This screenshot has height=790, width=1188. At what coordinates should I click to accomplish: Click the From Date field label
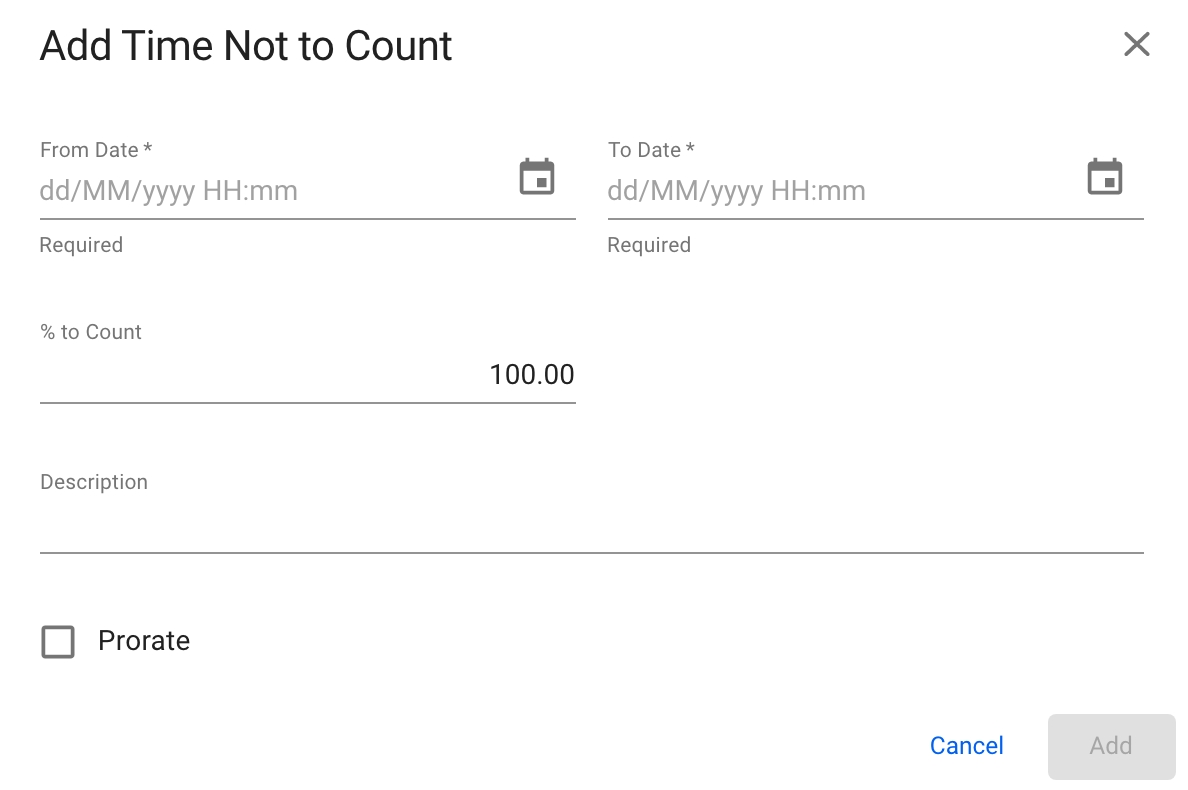point(89,150)
